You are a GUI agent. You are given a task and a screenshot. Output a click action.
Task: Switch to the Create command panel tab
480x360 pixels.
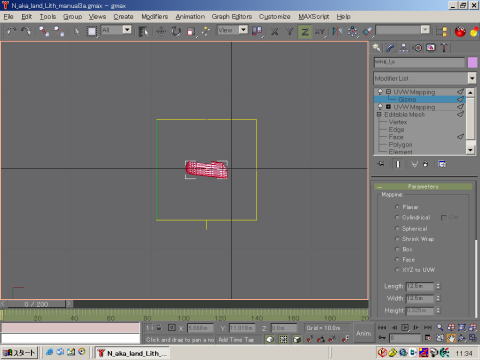point(377,48)
